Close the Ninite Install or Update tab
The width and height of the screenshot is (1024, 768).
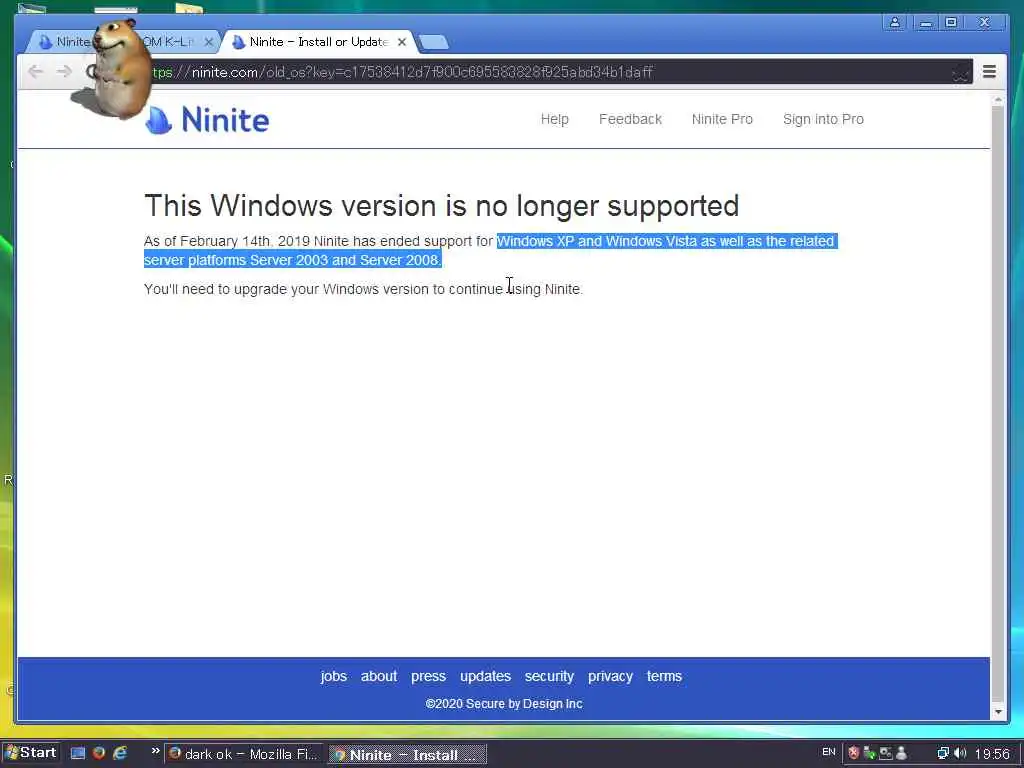click(402, 42)
